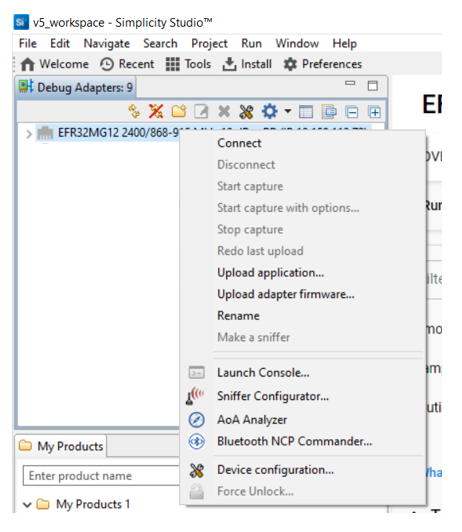Image resolution: width=462 pixels, height=532 pixels.
Task: Click the AoA Analyzer compass icon
Action: (196, 420)
